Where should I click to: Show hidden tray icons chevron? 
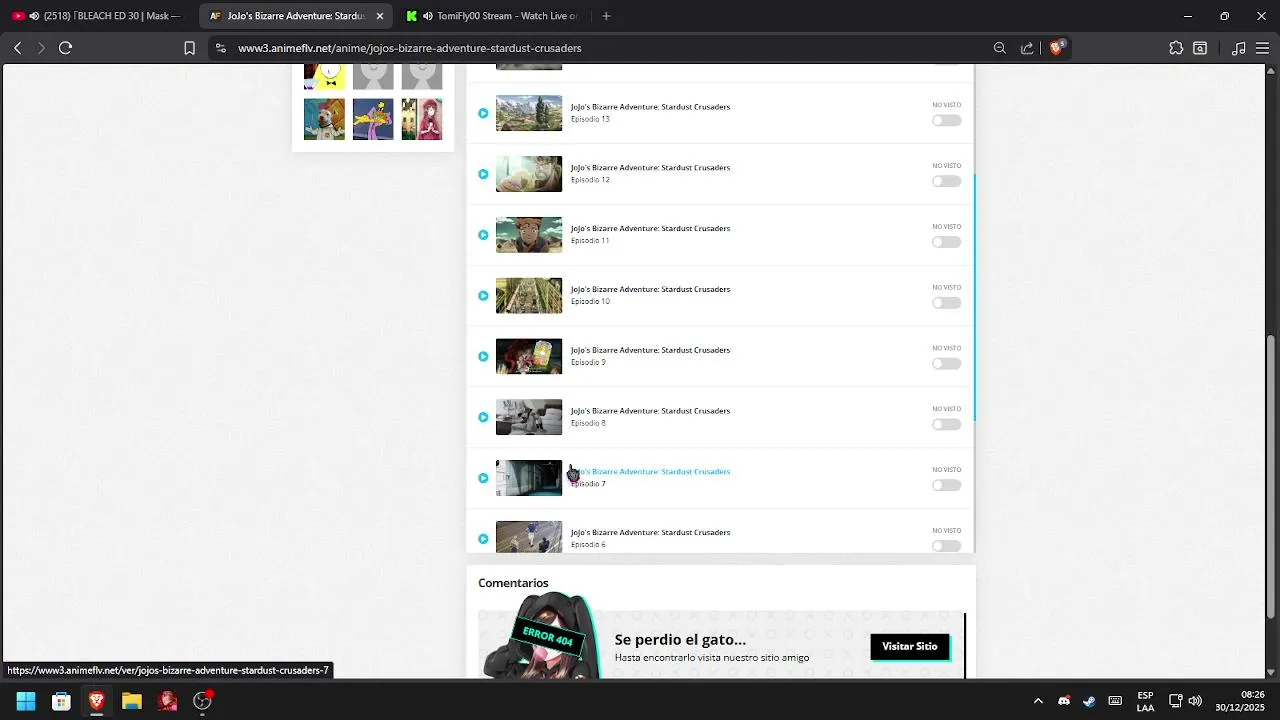point(1038,701)
